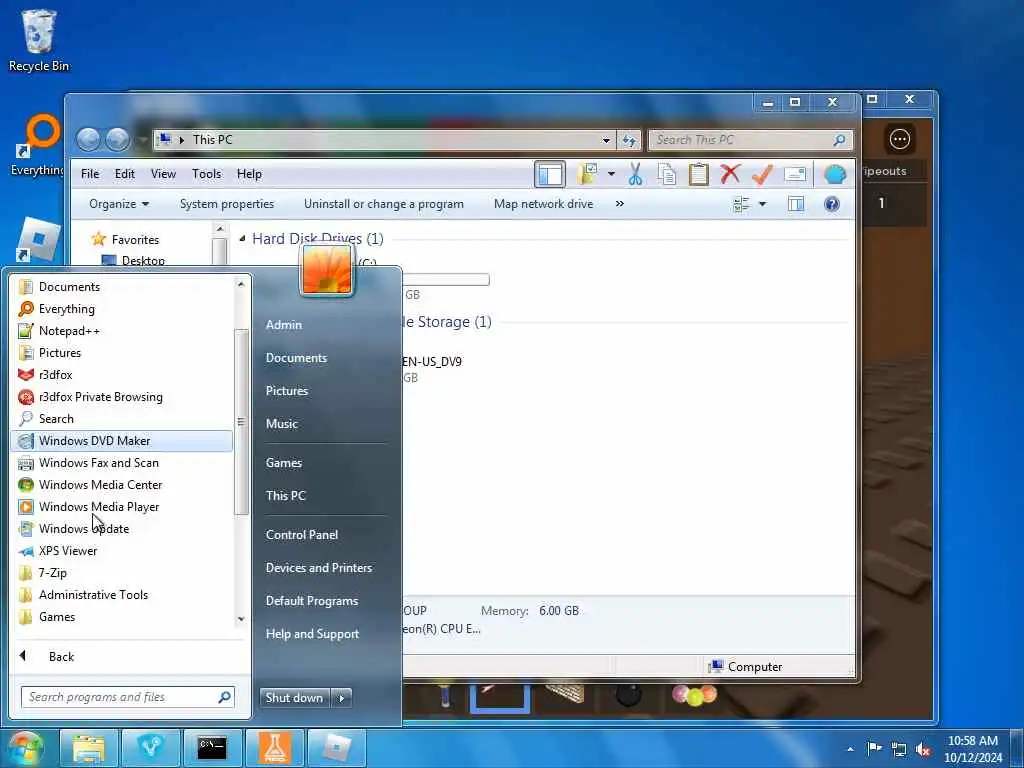
Task: Click the red X Delete icon
Action: pyautogui.click(x=730, y=174)
